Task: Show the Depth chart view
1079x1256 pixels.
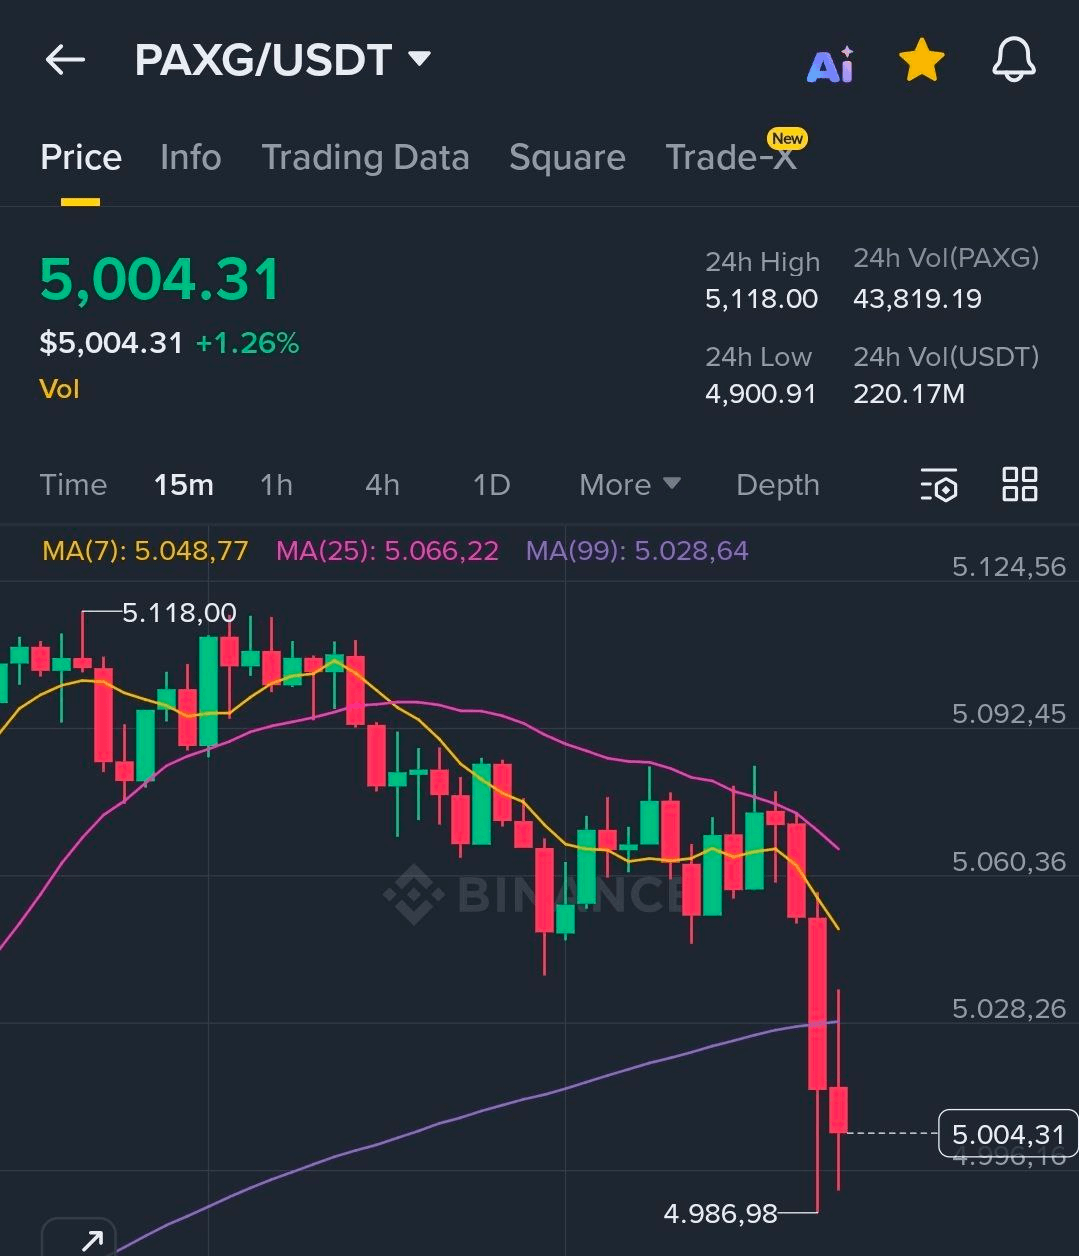Action: pyautogui.click(x=777, y=485)
